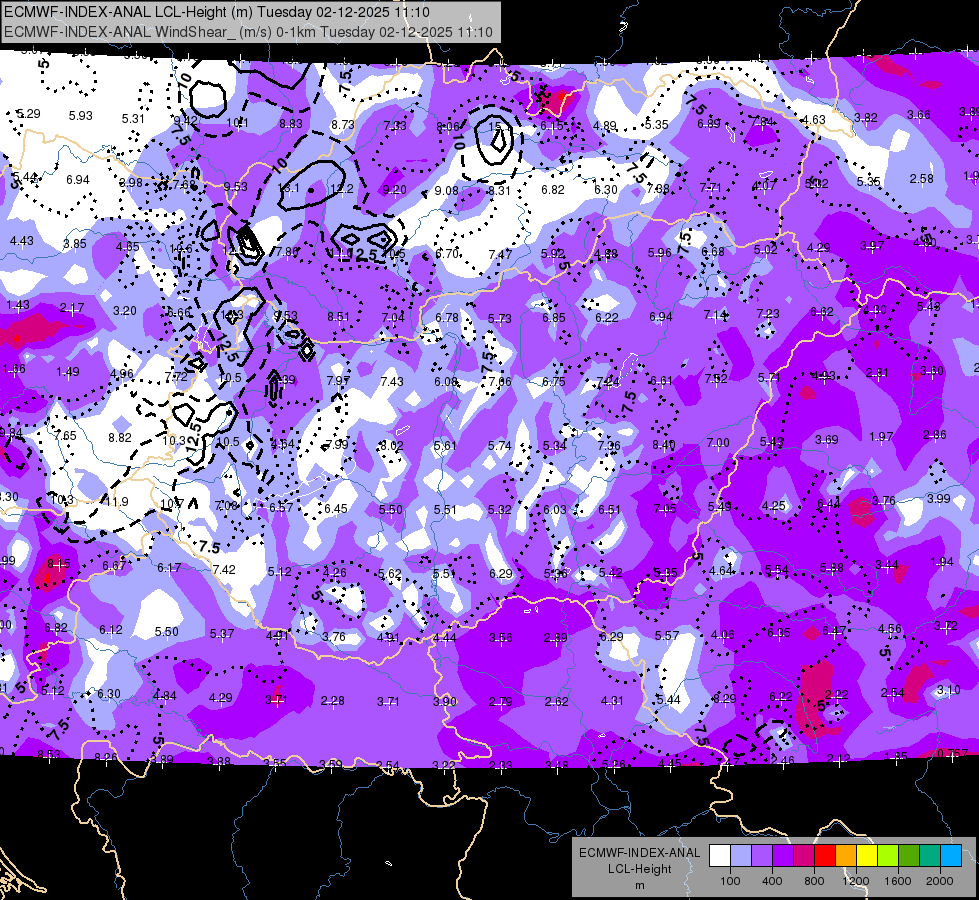This screenshot has height=900, width=979.
Task: Click the wind shear value 4.43
Action: click(22, 240)
